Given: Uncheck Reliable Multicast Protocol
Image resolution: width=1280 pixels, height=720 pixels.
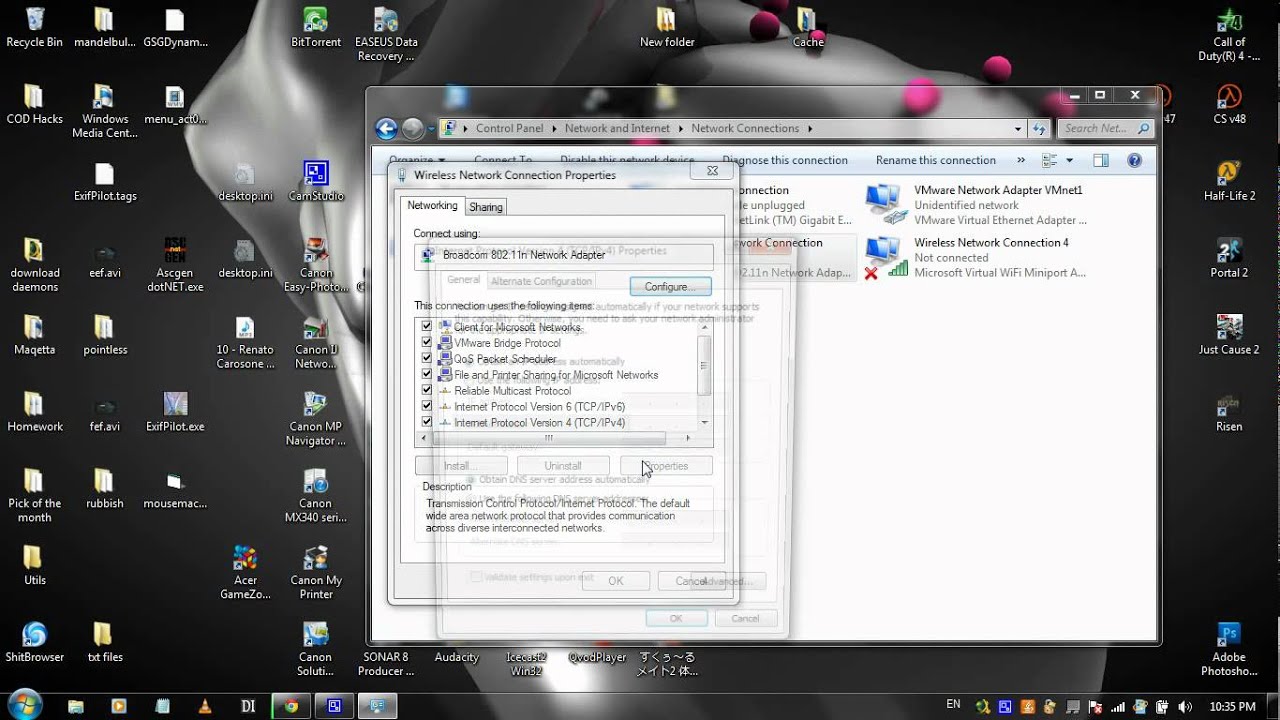Looking at the screenshot, I should point(427,391).
